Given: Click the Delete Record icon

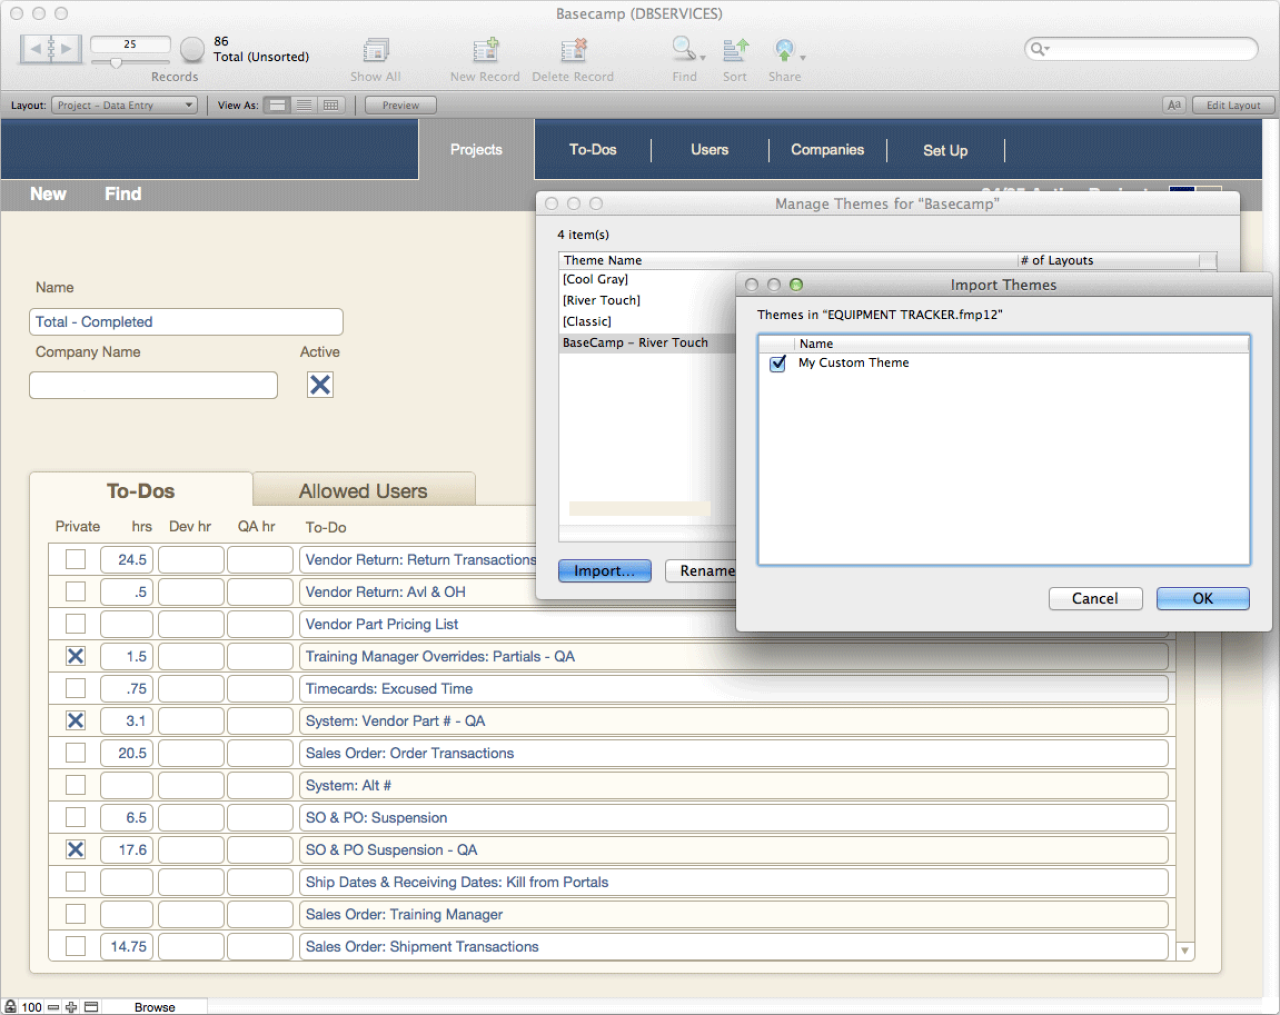Looking at the screenshot, I should pyautogui.click(x=573, y=50).
